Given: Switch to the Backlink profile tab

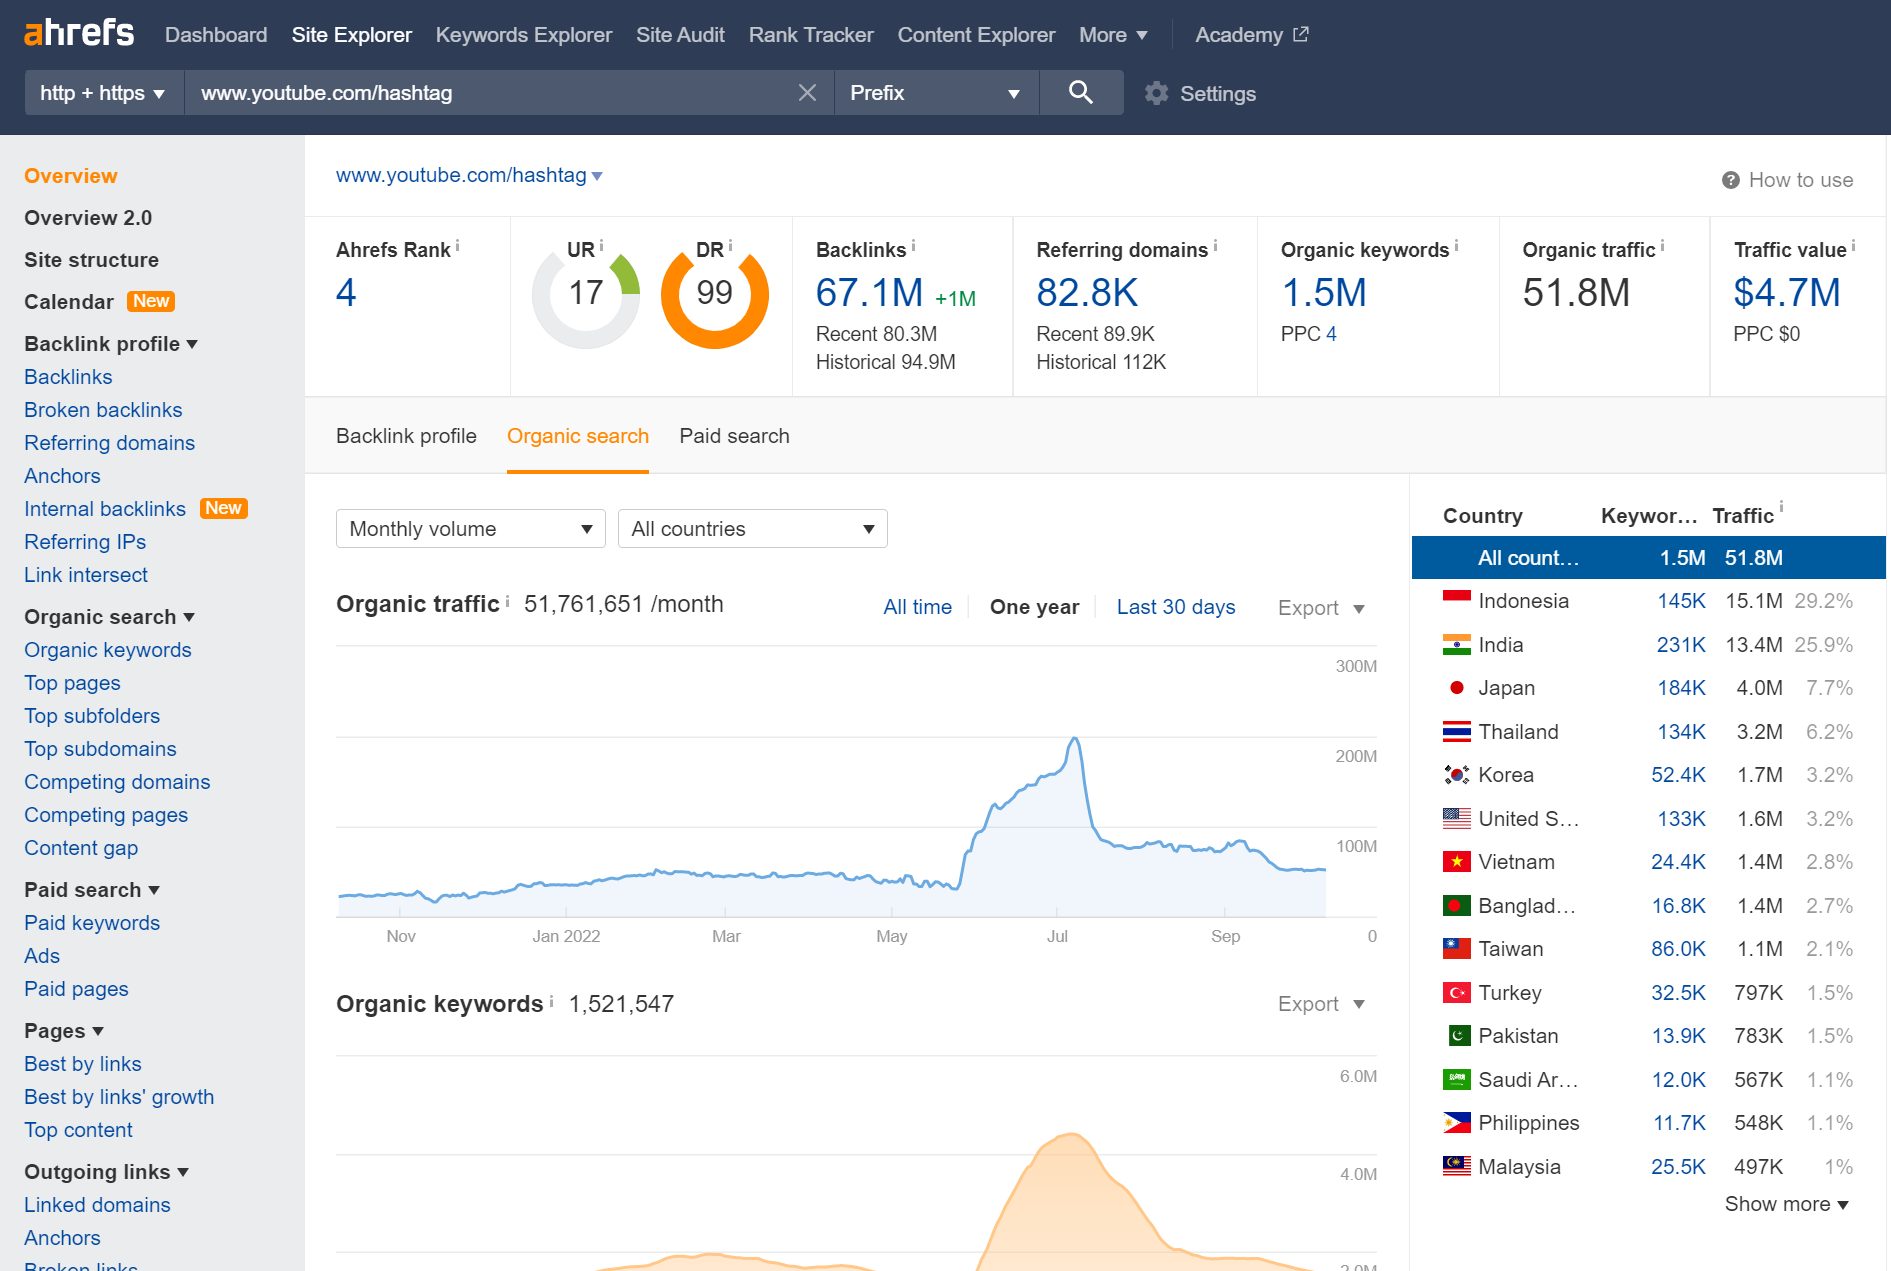Looking at the screenshot, I should click(406, 436).
